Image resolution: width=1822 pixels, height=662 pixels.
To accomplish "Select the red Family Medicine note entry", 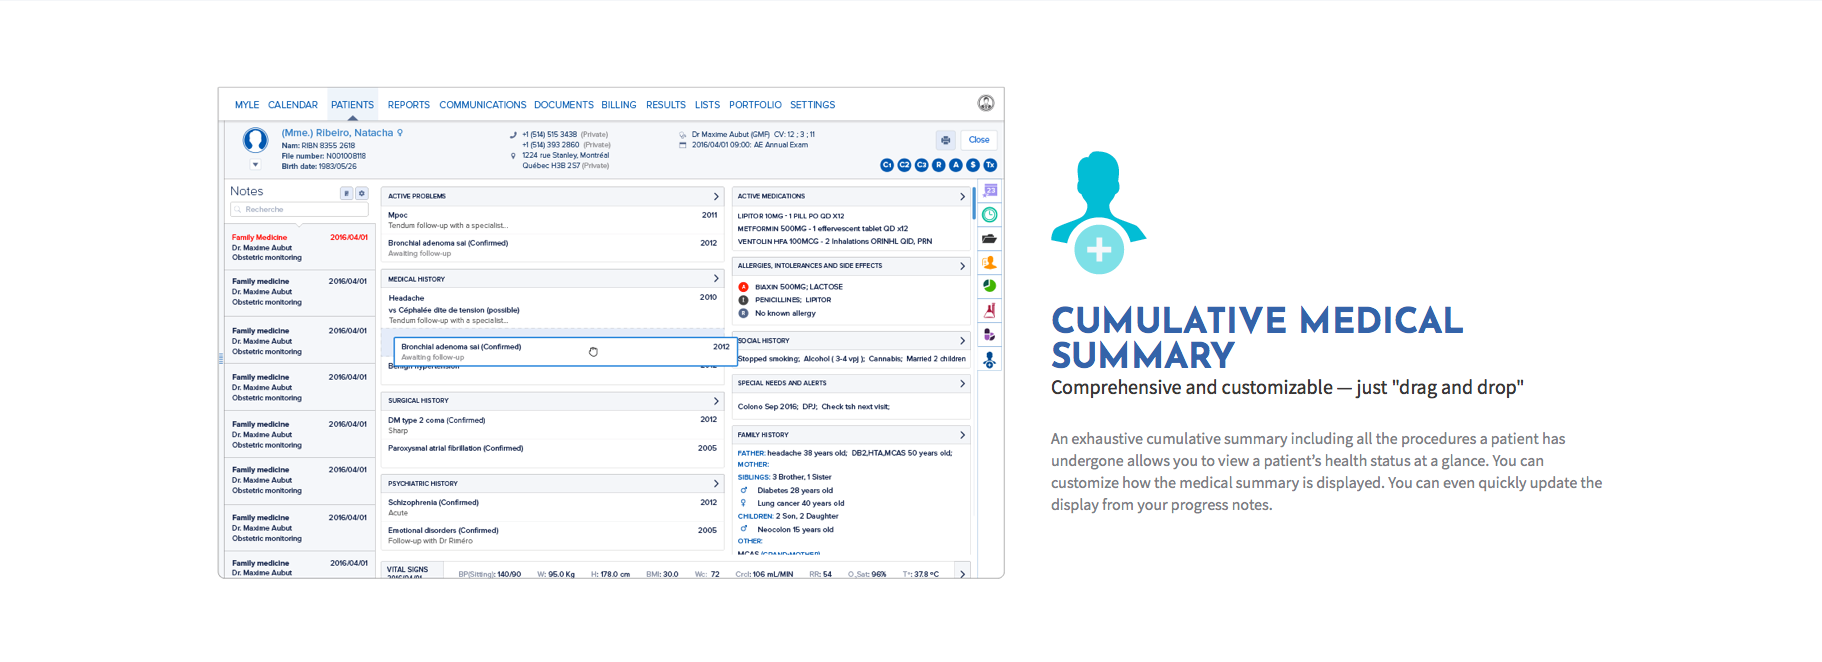I will point(300,247).
